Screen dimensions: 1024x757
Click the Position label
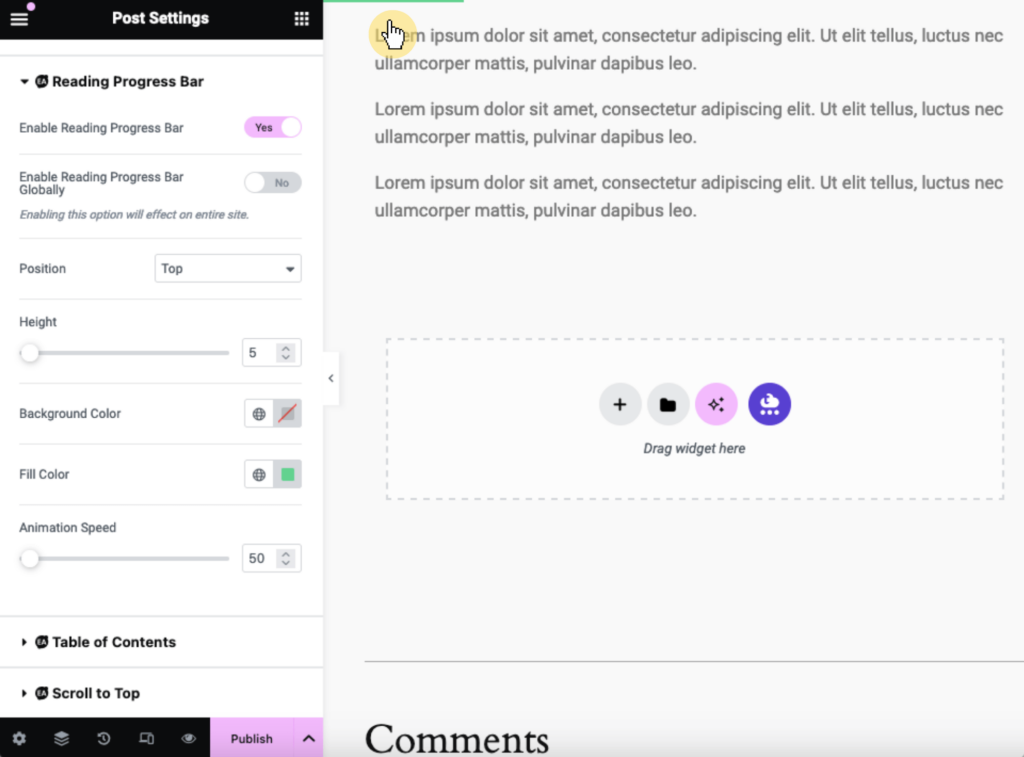42,268
